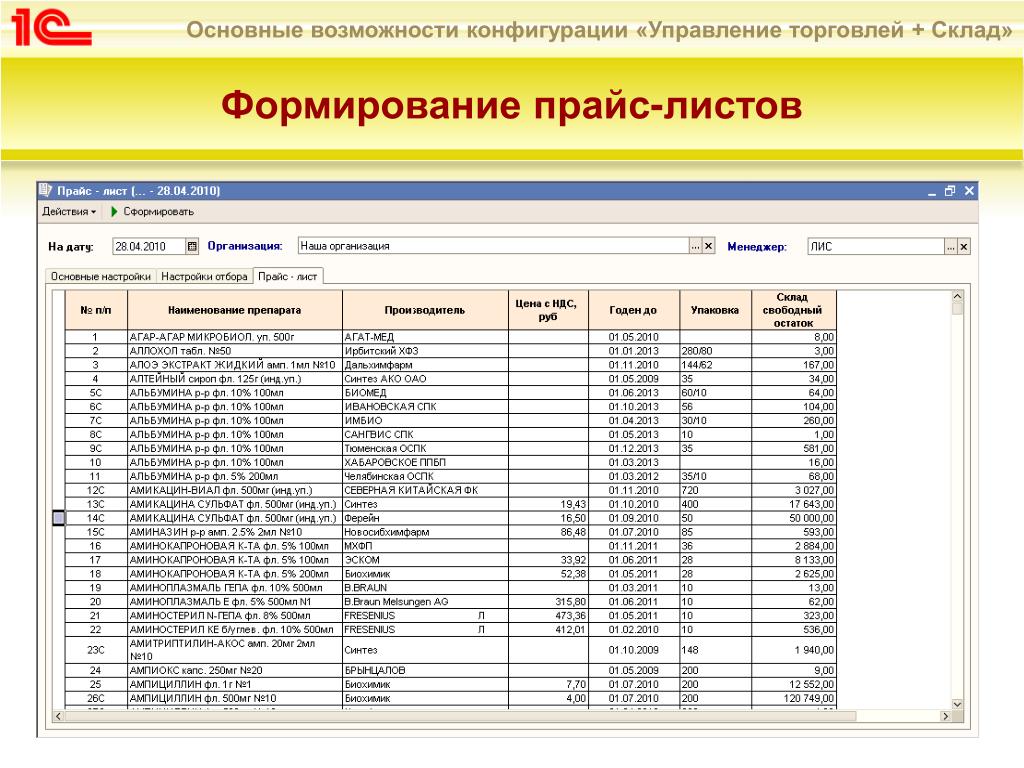Minimize the price list window
The width and height of the screenshot is (1024, 768).
932,191
